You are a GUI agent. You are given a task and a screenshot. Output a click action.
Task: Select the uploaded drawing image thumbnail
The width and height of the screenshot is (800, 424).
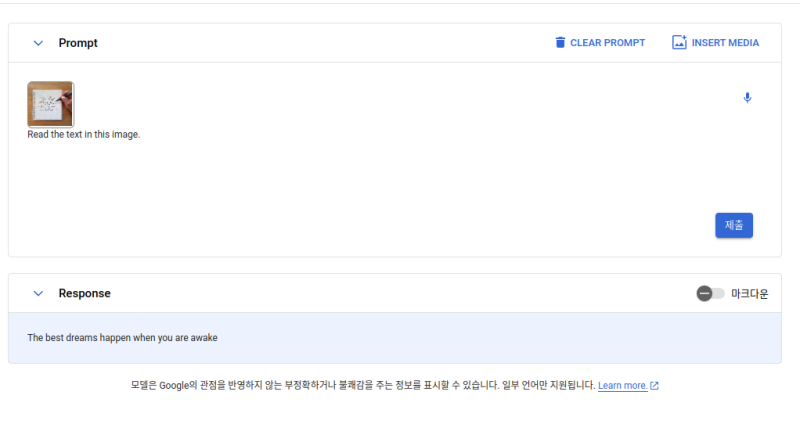coord(50,103)
